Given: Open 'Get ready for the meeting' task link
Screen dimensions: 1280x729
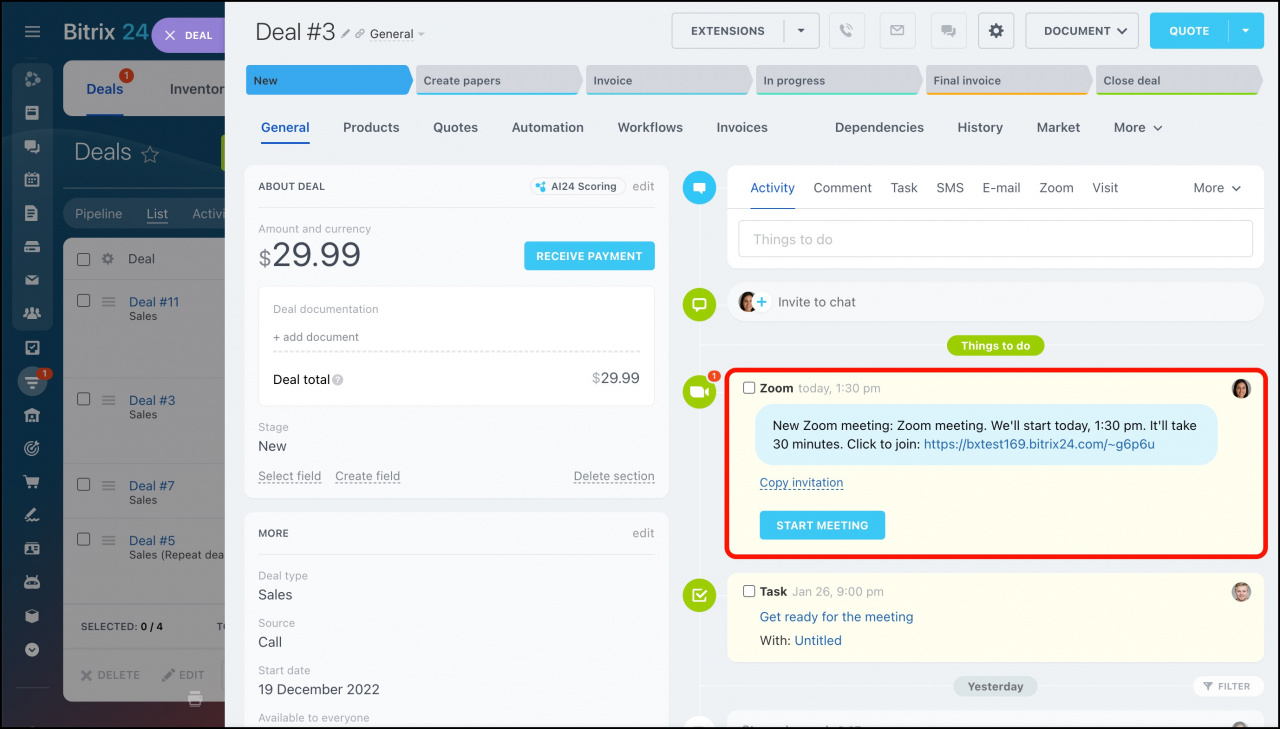Looking at the screenshot, I should coord(836,617).
